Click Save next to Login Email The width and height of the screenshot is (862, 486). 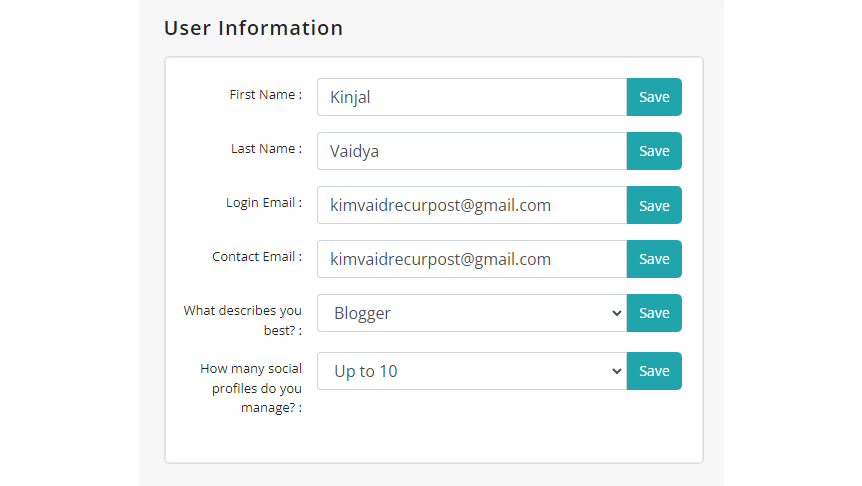pos(654,205)
